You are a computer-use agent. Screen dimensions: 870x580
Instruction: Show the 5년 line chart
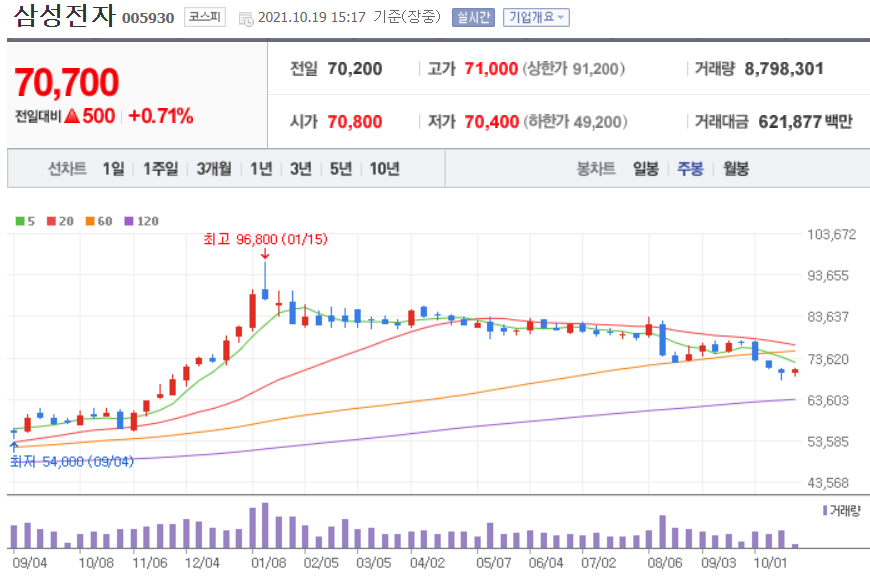coord(341,168)
